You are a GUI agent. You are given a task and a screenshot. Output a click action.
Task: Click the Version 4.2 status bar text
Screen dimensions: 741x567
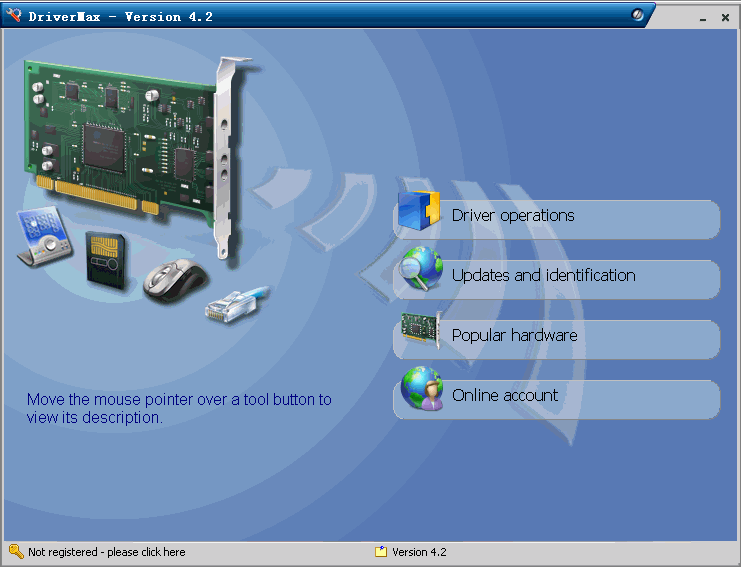pyautogui.click(x=419, y=552)
